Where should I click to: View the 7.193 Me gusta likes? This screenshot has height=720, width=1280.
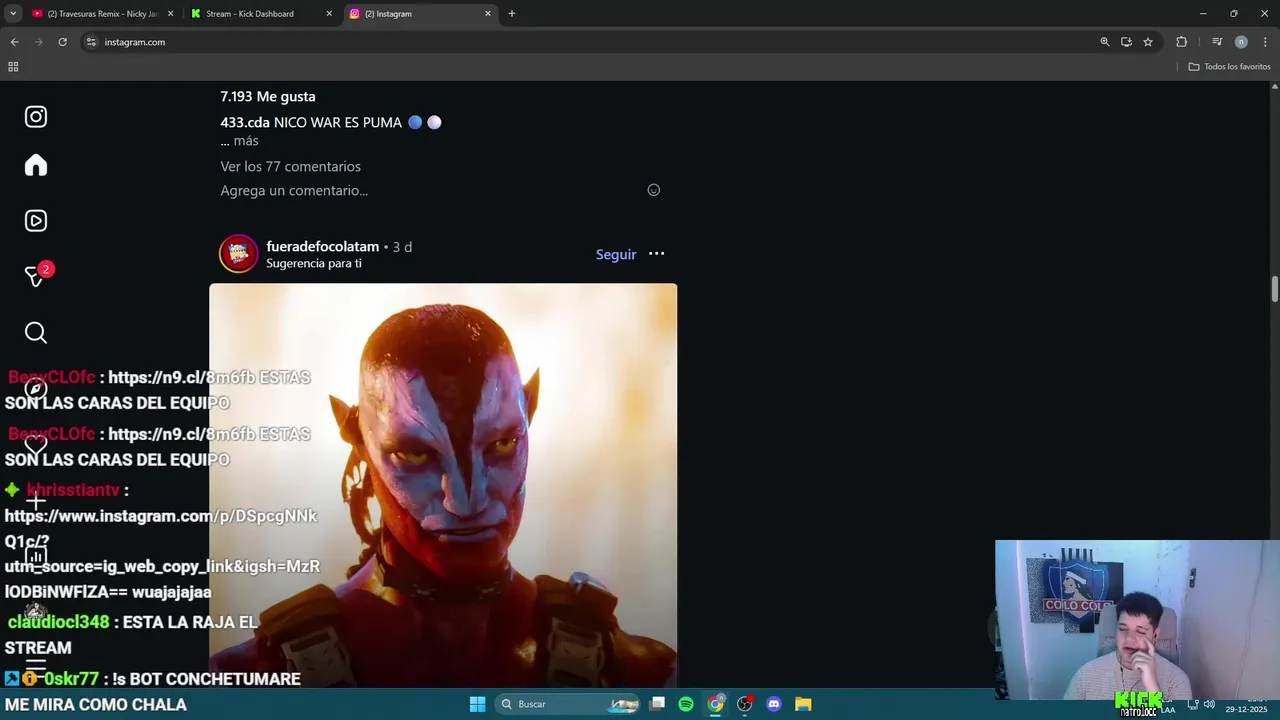tap(268, 96)
